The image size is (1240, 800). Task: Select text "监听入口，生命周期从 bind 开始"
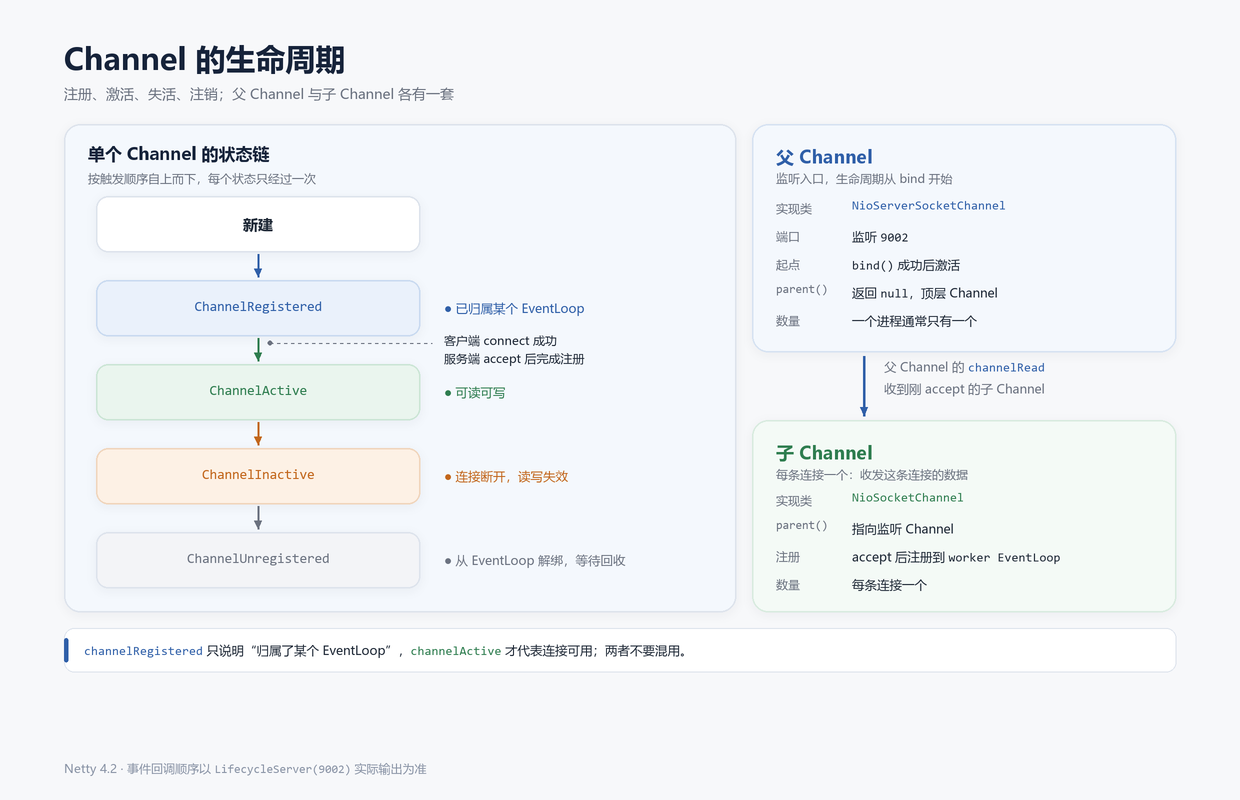click(x=864, y=179)
